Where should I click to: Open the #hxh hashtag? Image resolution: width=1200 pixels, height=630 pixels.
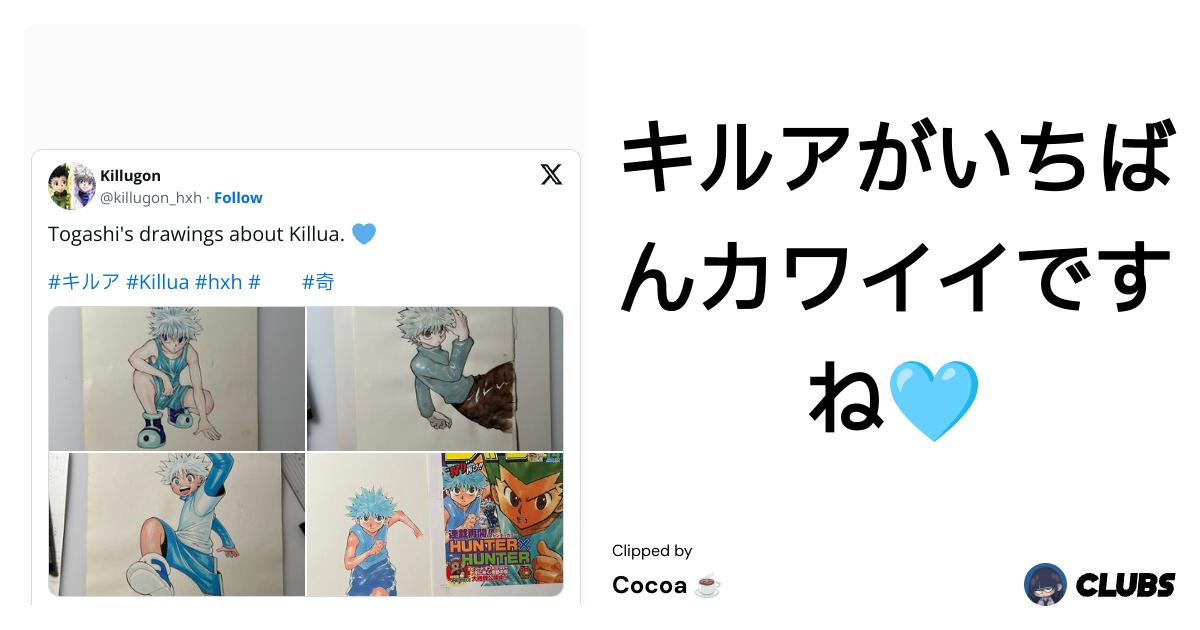pos(219,282)
